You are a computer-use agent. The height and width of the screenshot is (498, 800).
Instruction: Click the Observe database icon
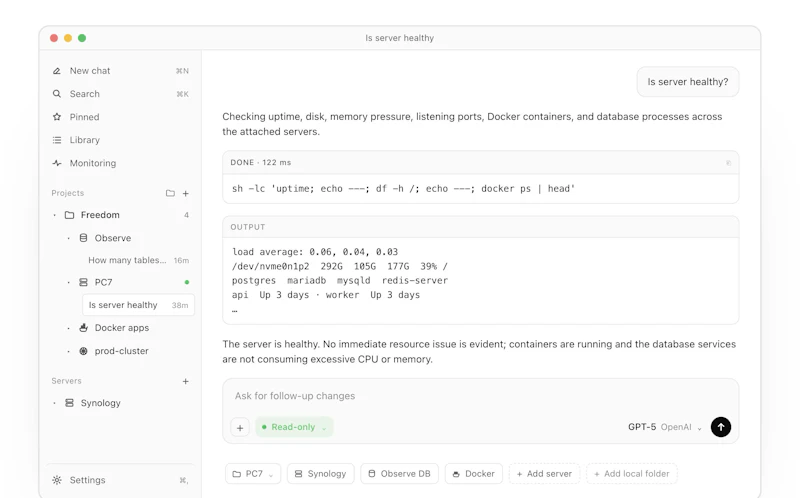coord(83,238)
